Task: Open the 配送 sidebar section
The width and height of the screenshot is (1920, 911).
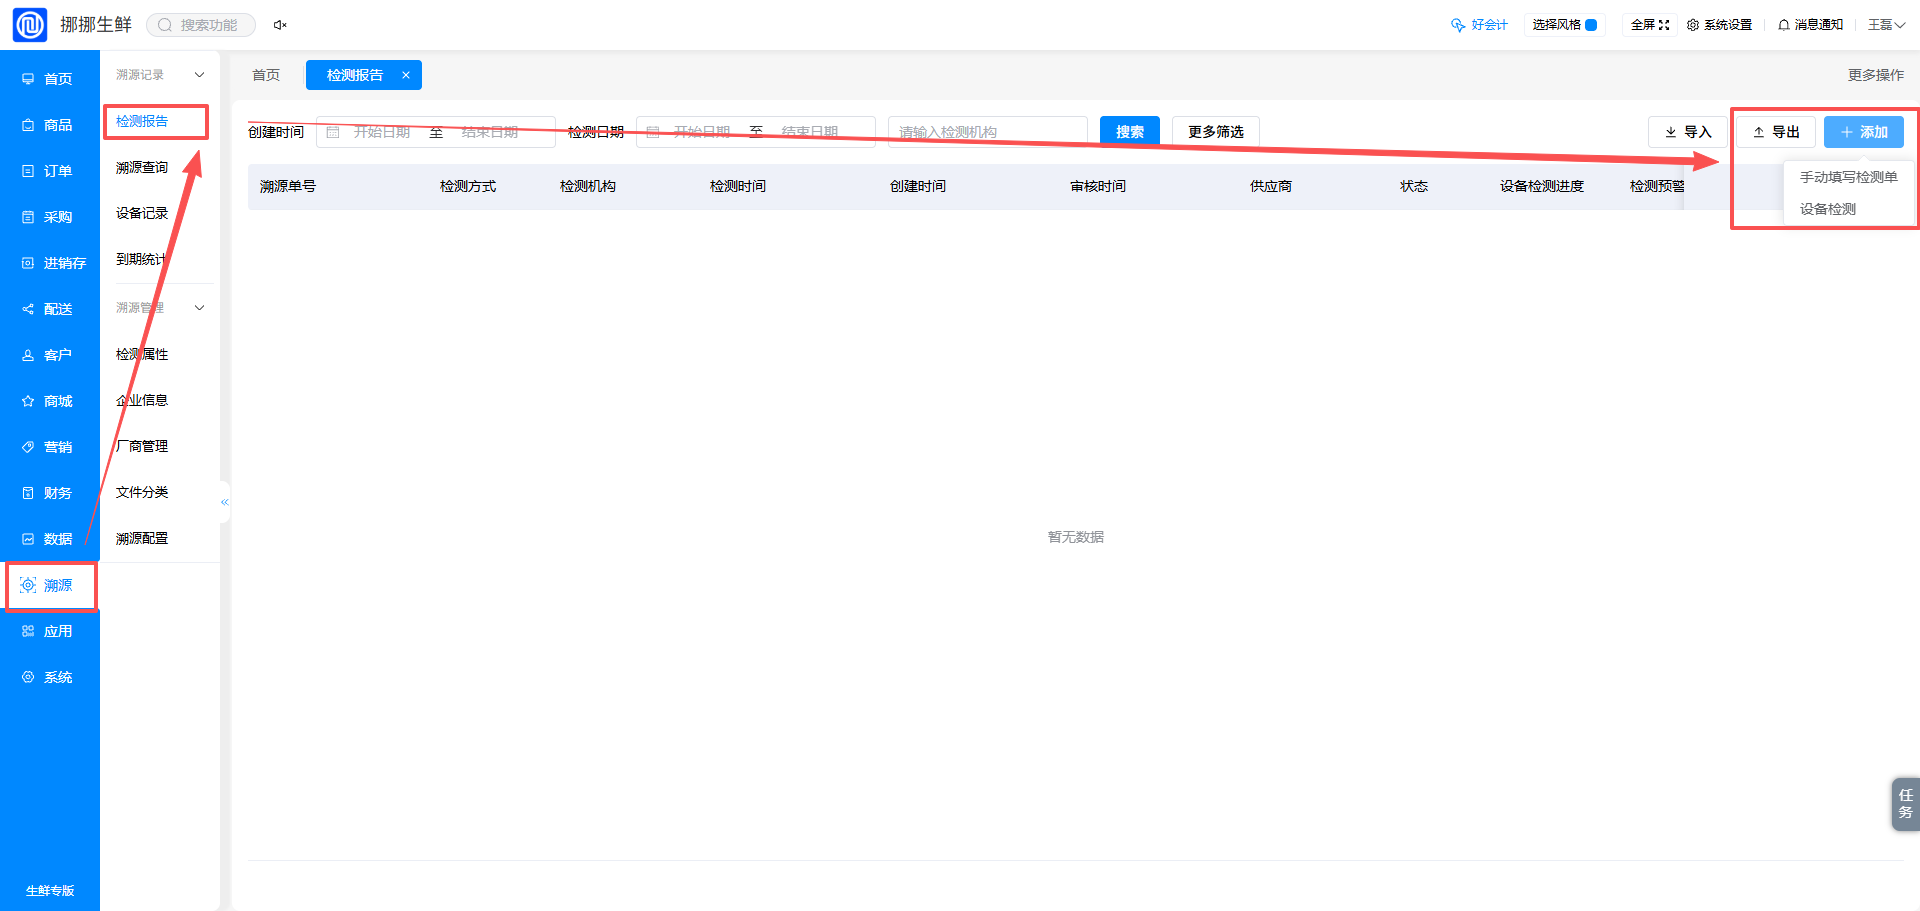Action: [x=50, y=309]
